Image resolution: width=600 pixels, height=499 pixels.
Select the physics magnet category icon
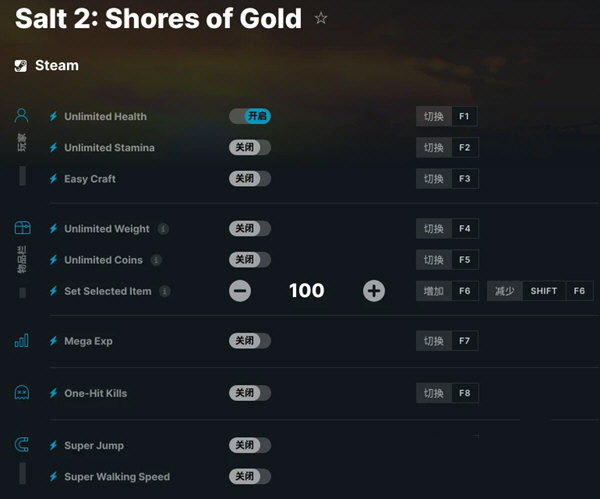coord(22,445)
